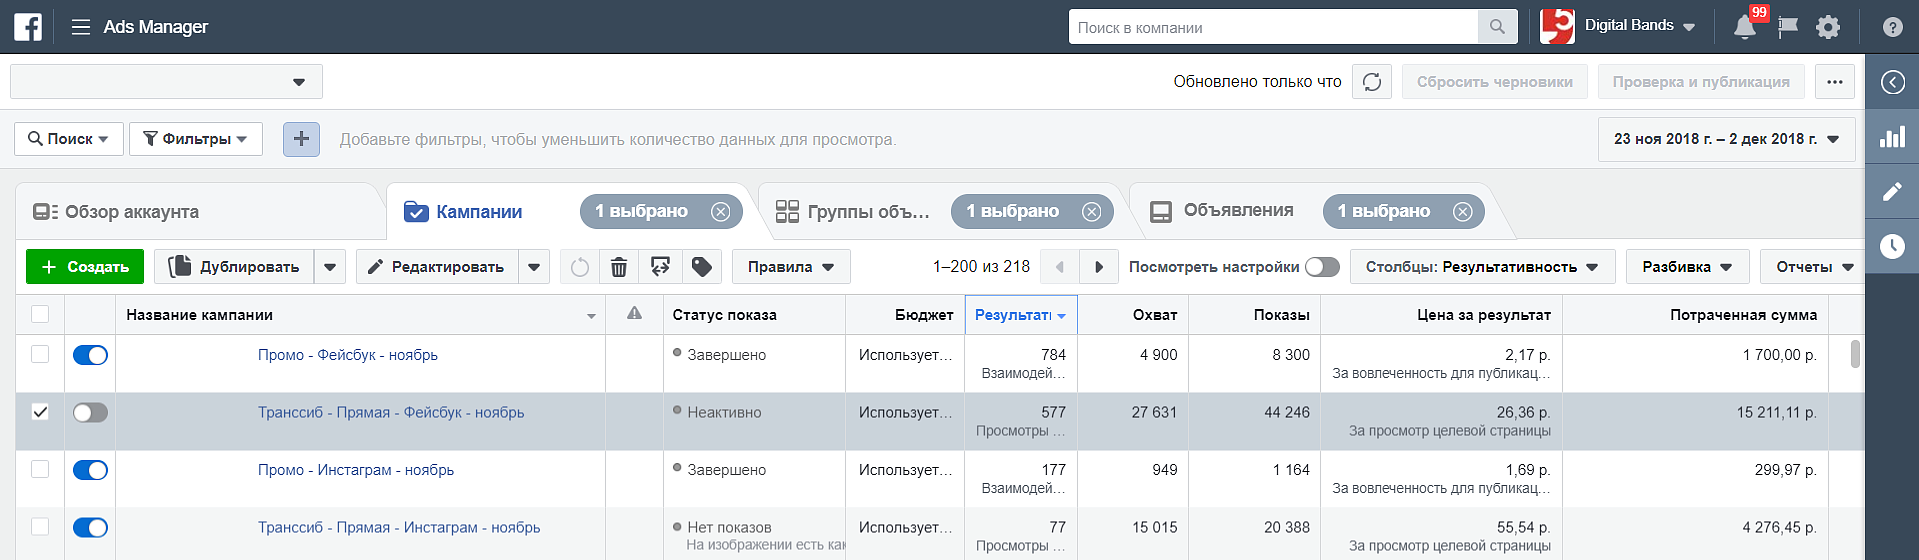This screenshot has height=560, width=1919.
Task: Add a filter with the plus button
Action: coord(301,139)
